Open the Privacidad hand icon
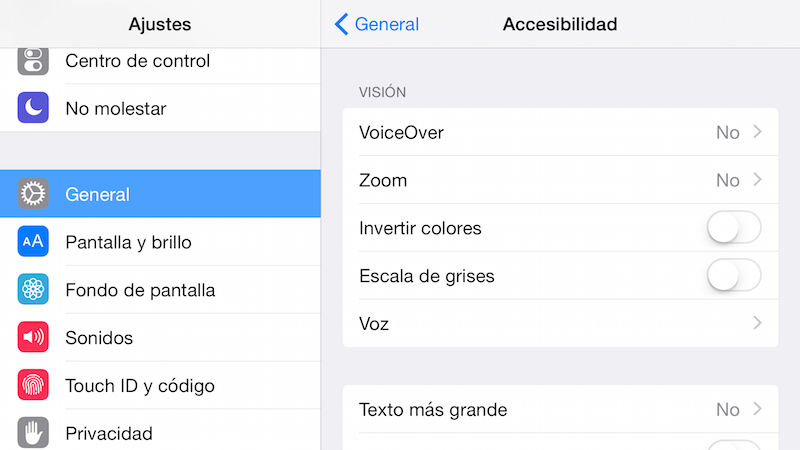This screenshot has height=450, width=800. click(33, 433)
